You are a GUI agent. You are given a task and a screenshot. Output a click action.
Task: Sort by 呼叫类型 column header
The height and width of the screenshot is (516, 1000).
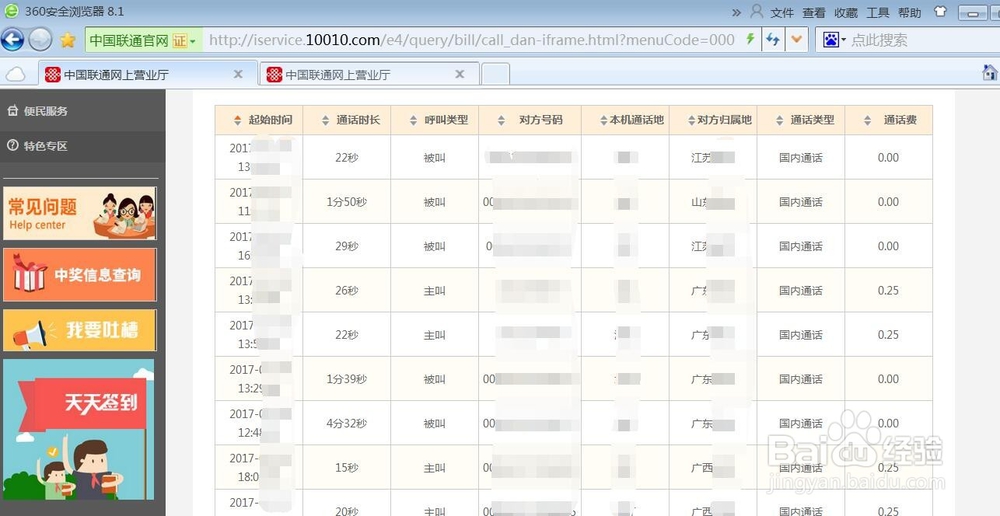point(435,119)
